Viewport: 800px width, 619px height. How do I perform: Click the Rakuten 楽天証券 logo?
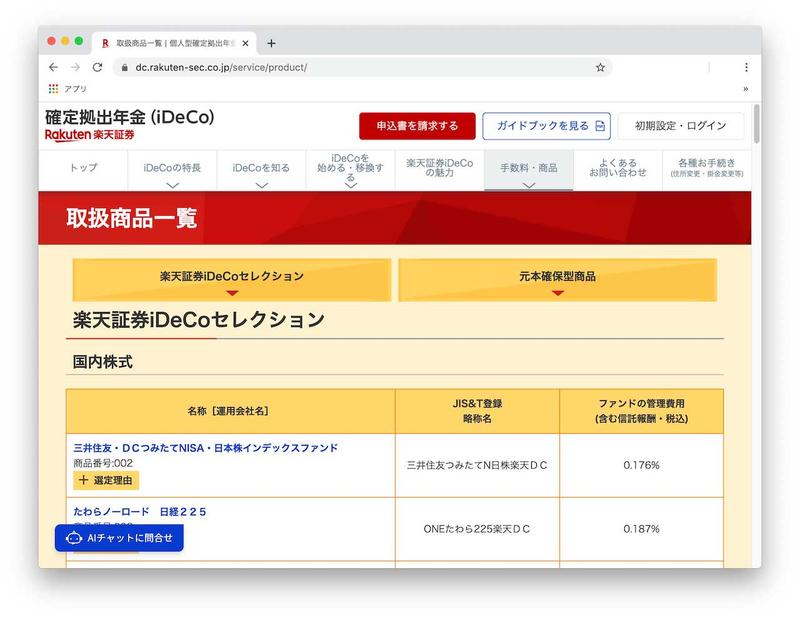(90, 135)
